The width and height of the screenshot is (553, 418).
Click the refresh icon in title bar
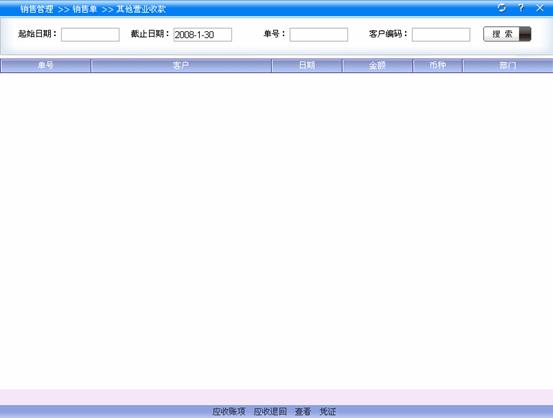[502, 7]
